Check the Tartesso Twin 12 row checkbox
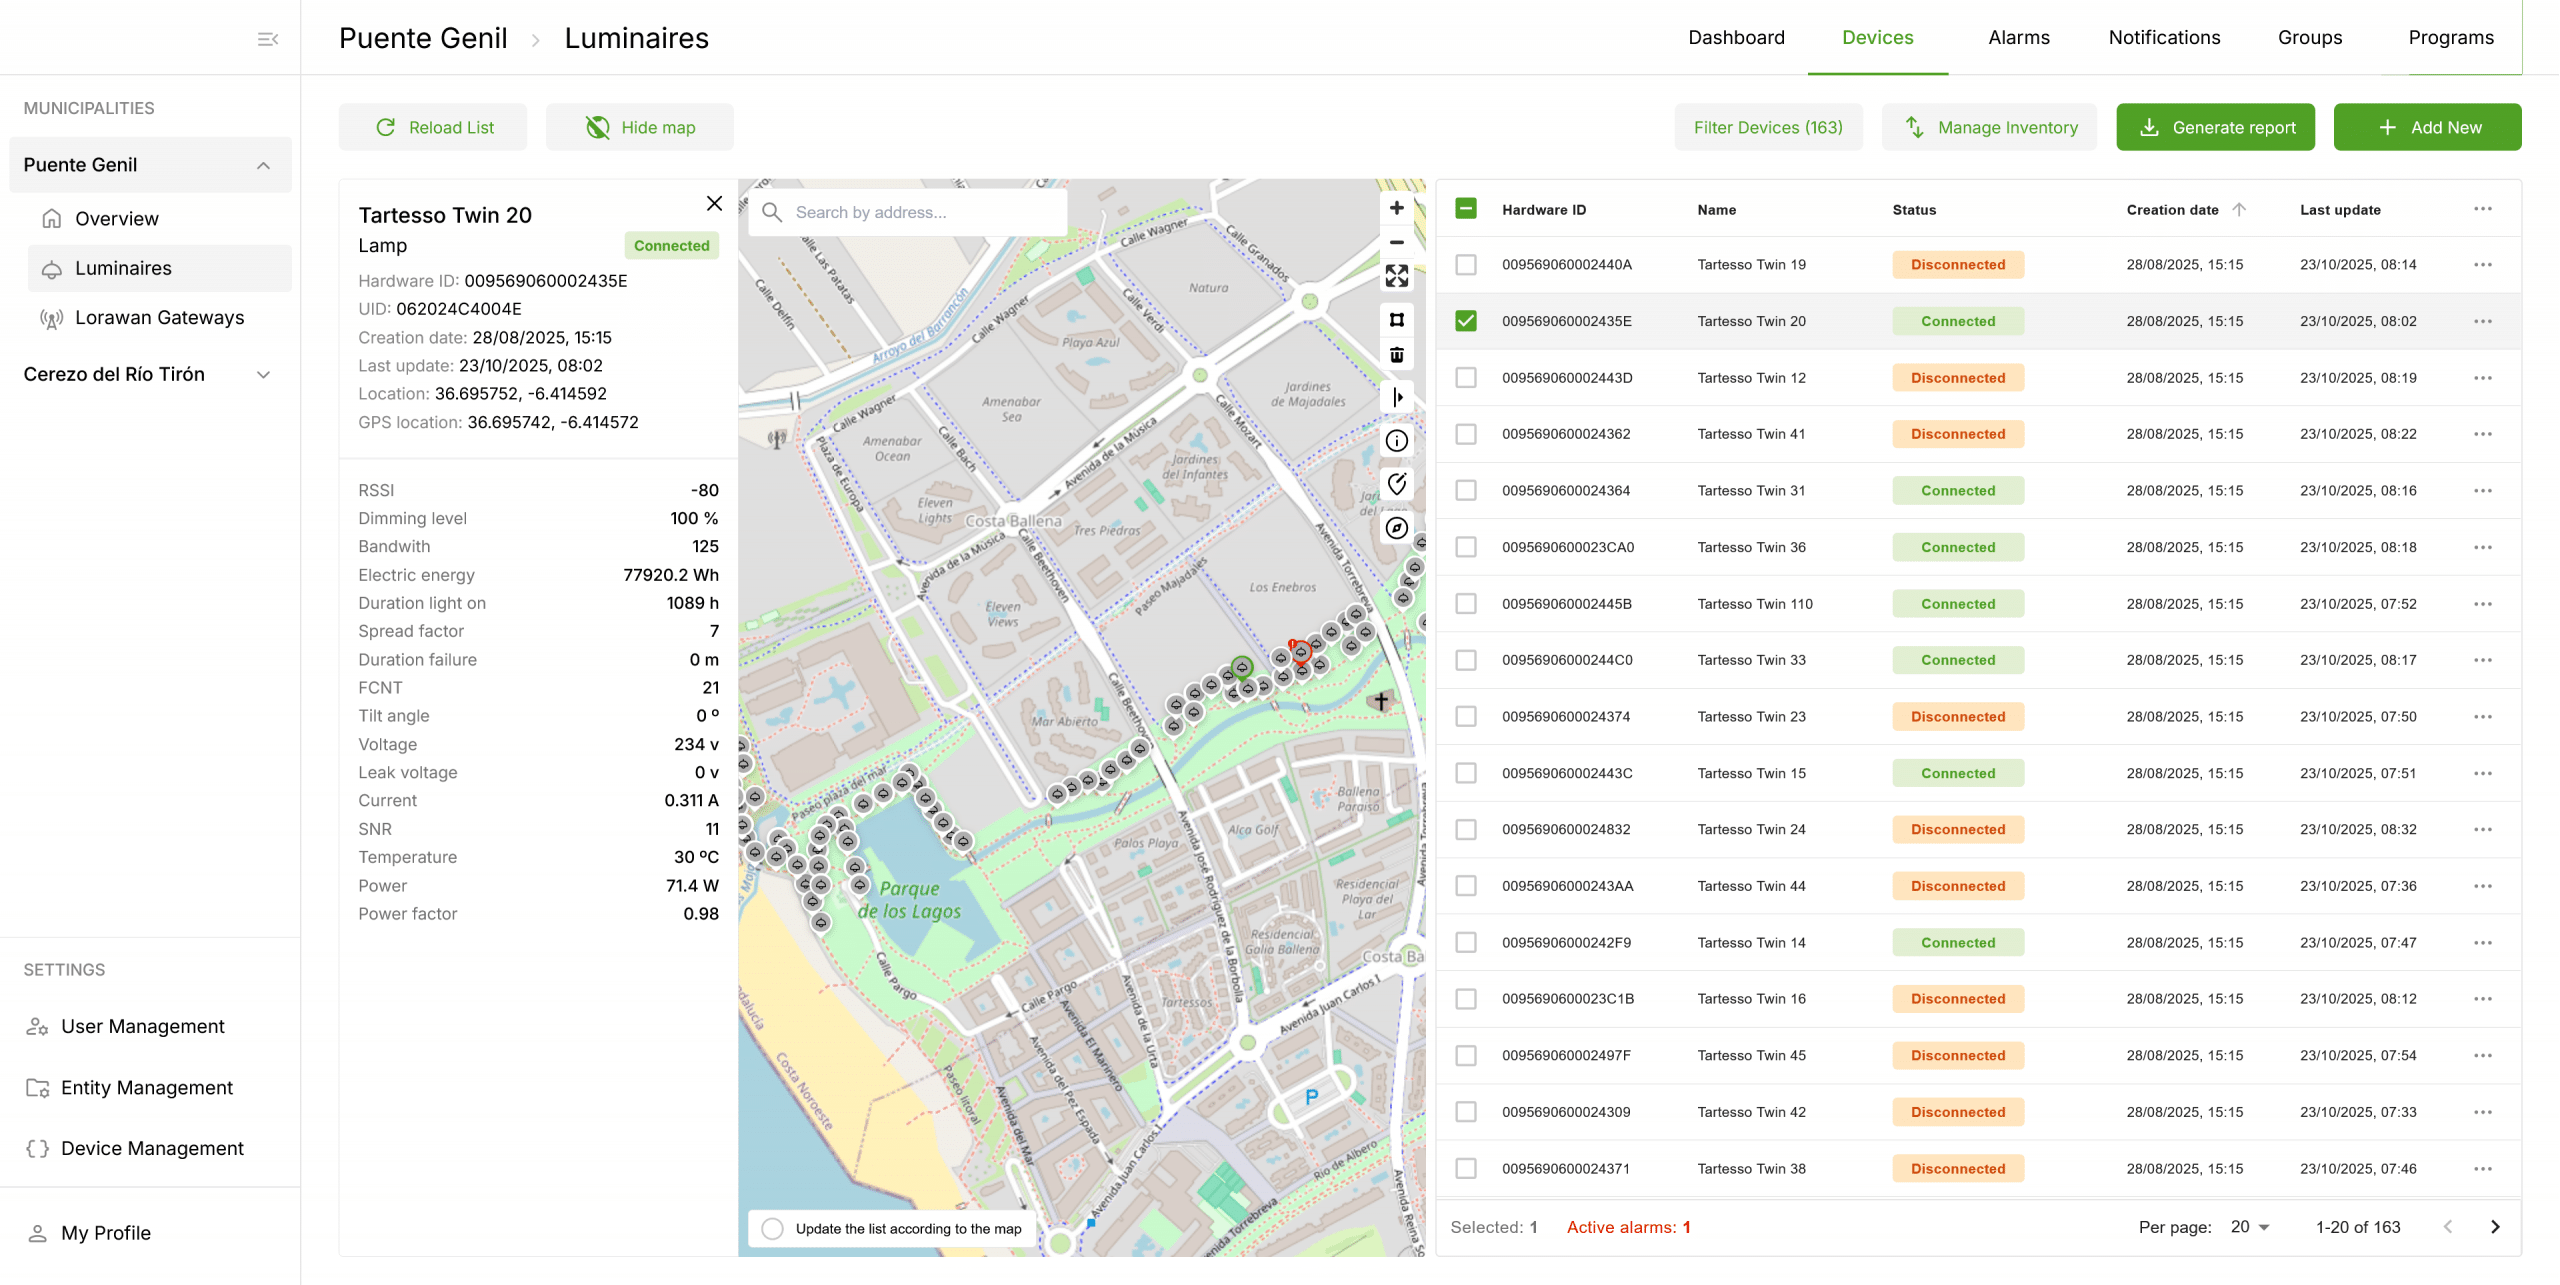Viewport: 2560px width, 1285px height. pos(1465,378)
